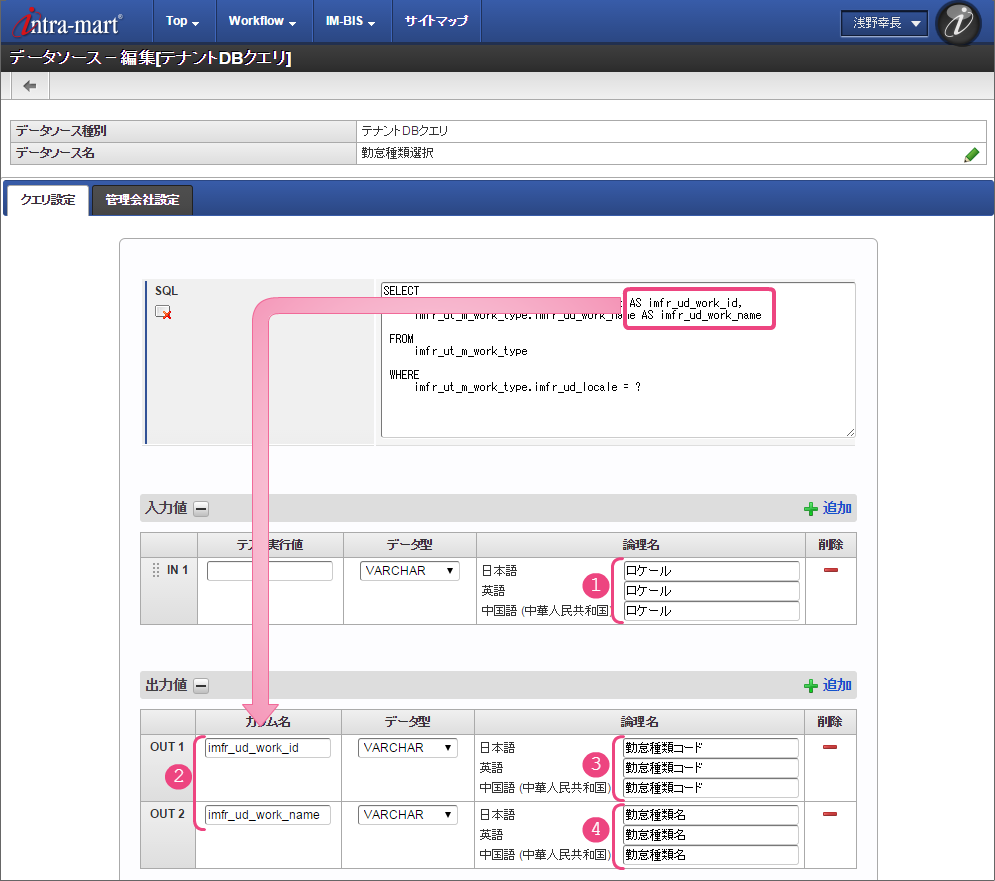
Task: Open the OUT 2 VARCHAR dropdown
Action: pos(408,815)
